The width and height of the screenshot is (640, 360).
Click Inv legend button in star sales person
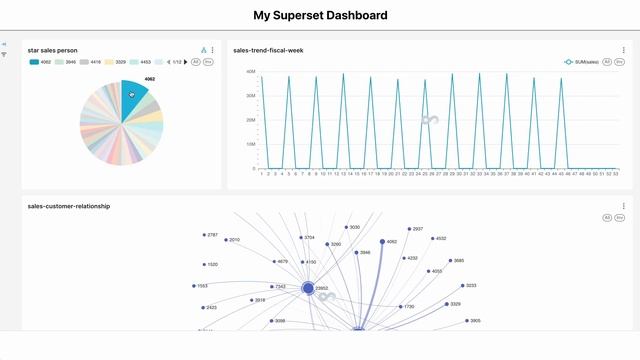pos(208,62)
